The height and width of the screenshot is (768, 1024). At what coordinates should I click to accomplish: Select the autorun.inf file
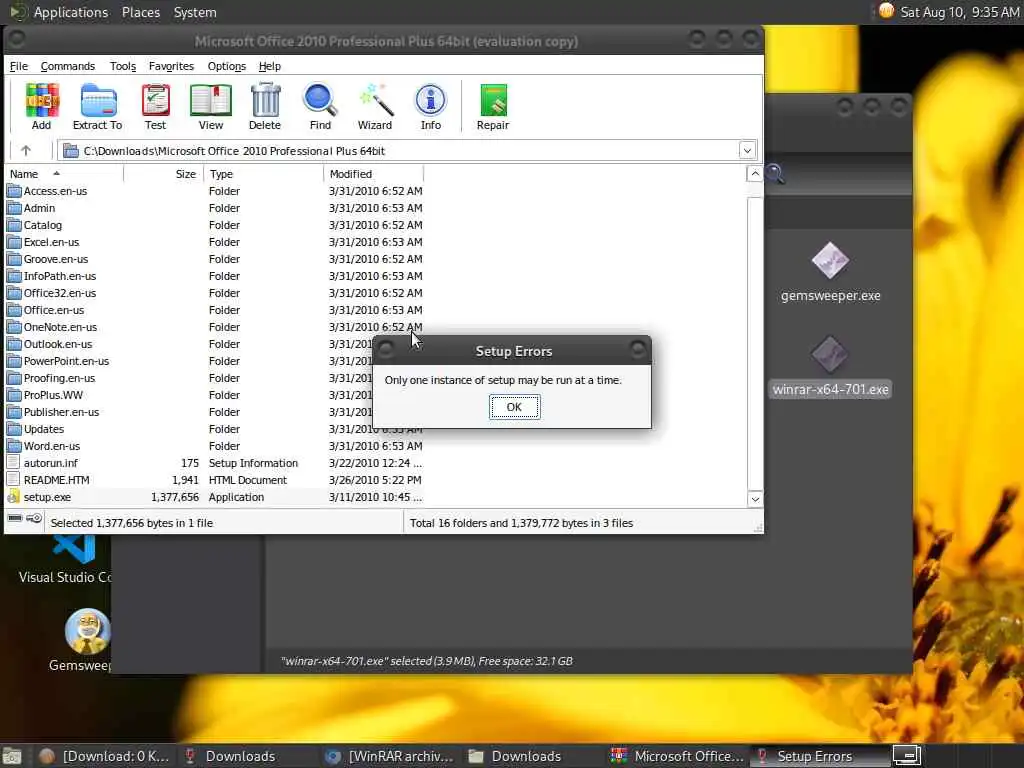coord(50,462)
